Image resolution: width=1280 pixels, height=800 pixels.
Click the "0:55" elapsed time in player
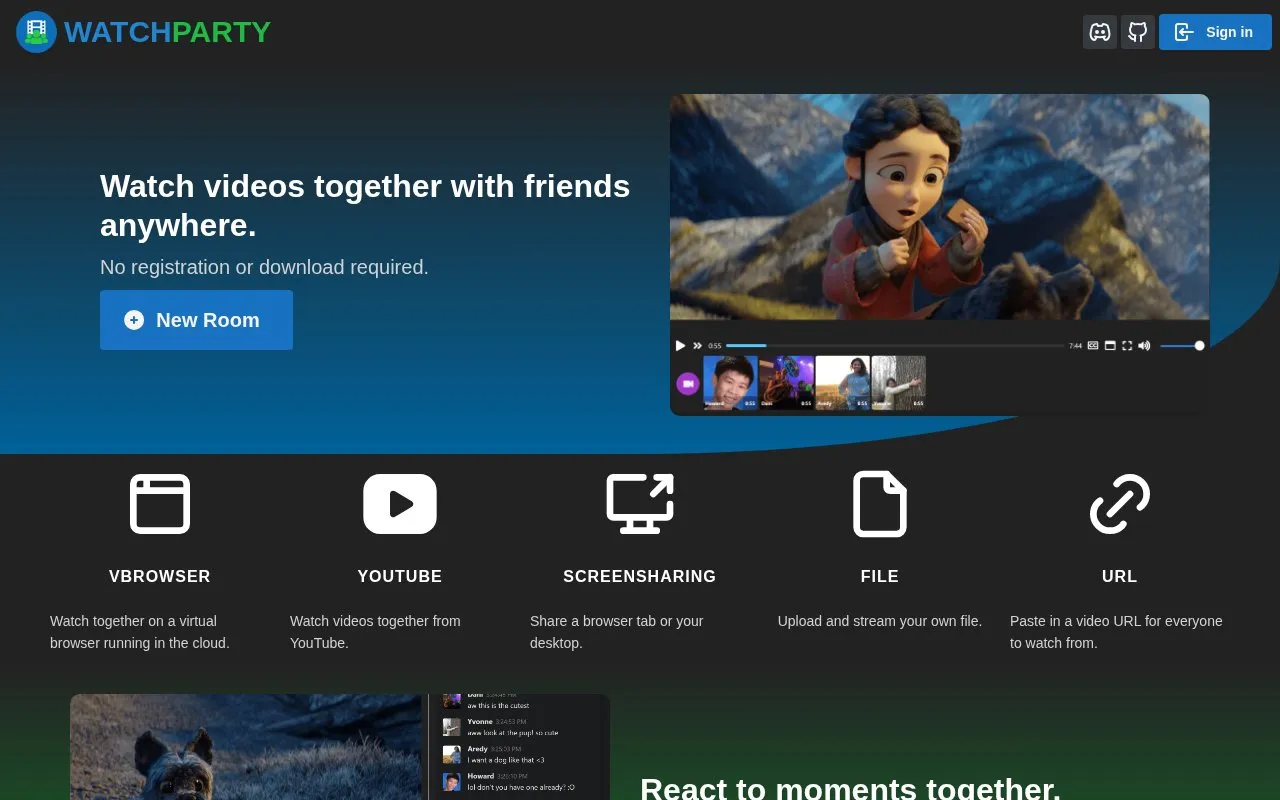pyautogui.click(x=715, y=346)
